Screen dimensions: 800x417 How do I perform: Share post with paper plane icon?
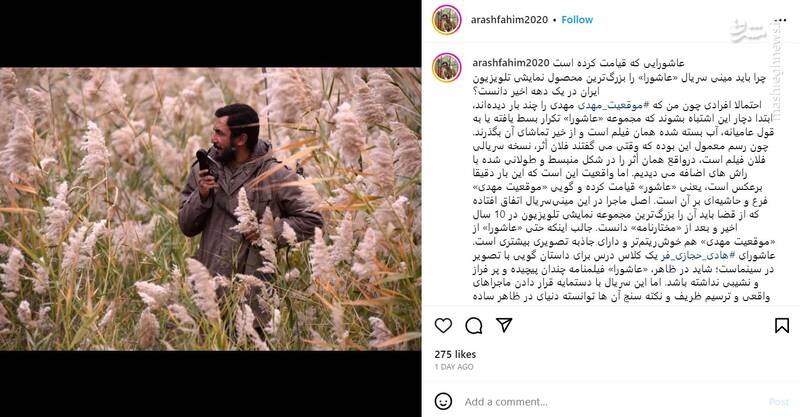click(504, 325)
